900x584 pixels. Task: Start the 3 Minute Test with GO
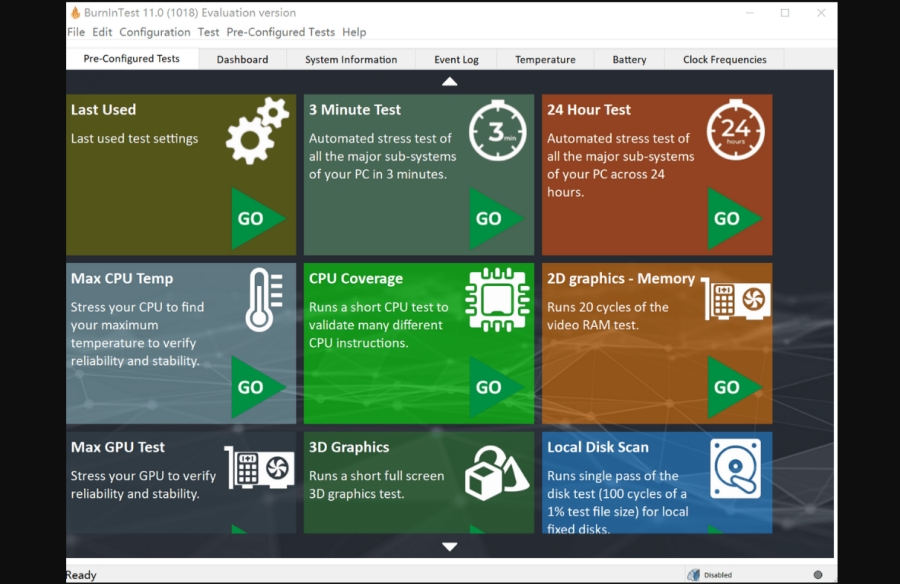(496, 218)
